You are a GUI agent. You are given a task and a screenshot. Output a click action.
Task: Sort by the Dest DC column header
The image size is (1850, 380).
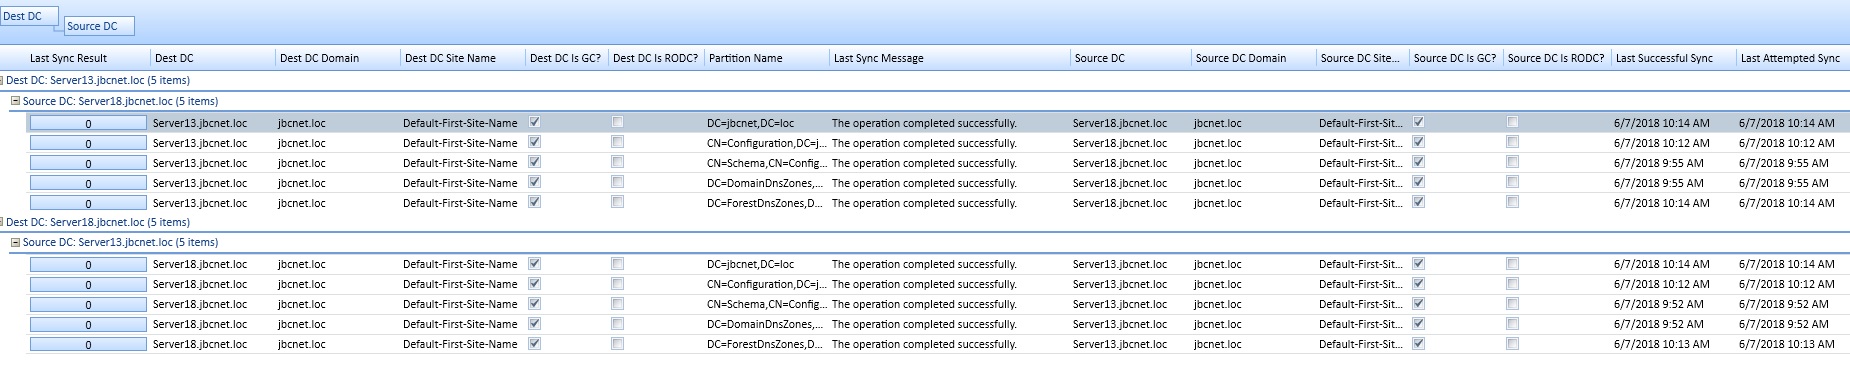tap(212, 58)
